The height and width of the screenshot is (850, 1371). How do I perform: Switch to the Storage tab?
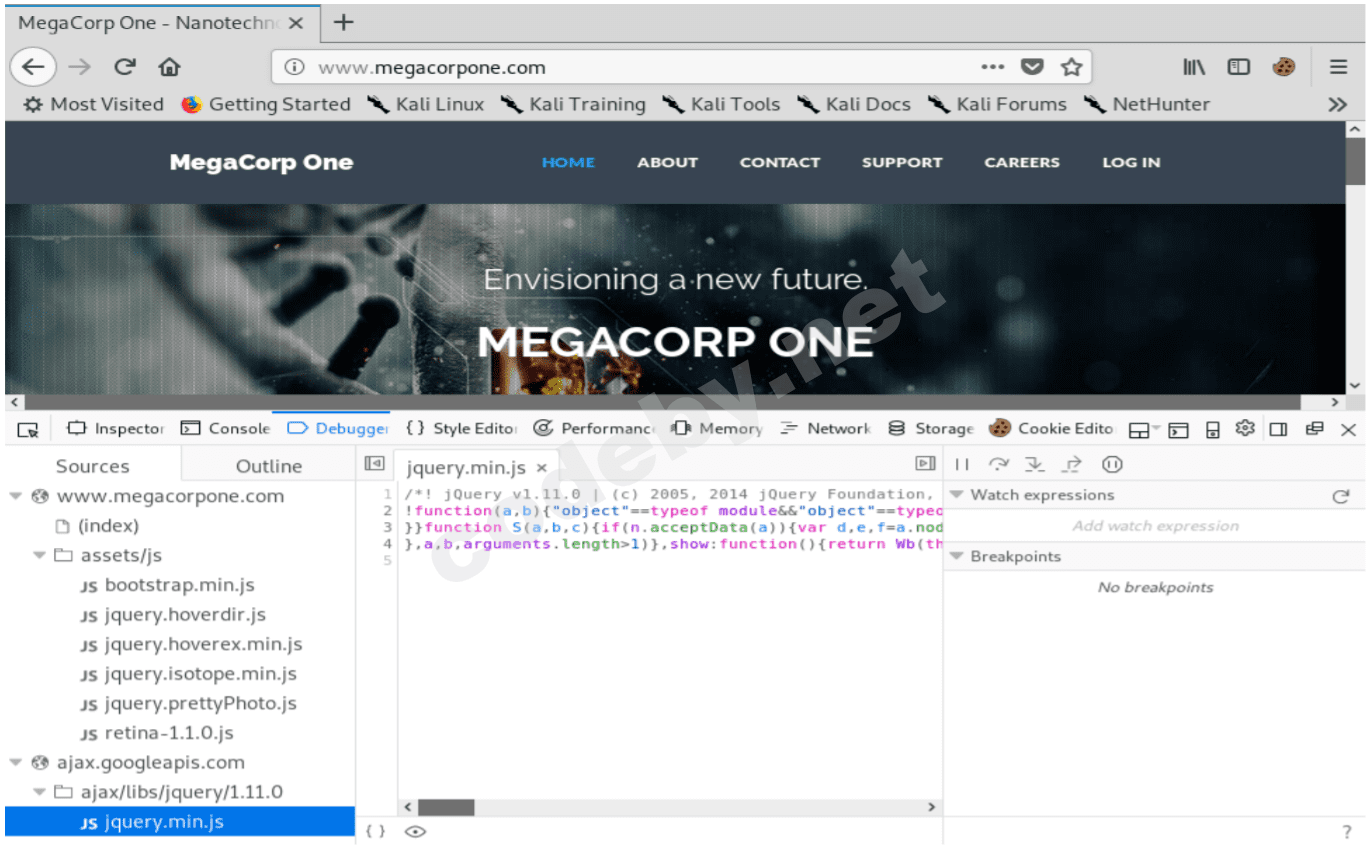pos(931,428)
